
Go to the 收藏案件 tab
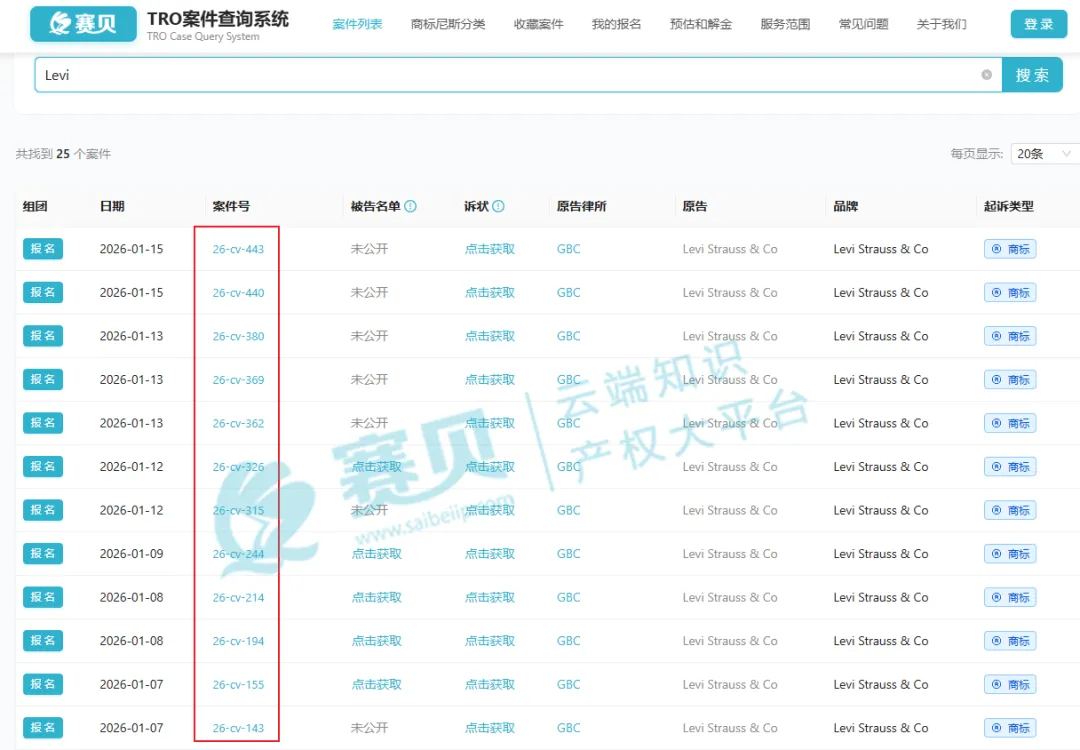click(x=538, y=24)
